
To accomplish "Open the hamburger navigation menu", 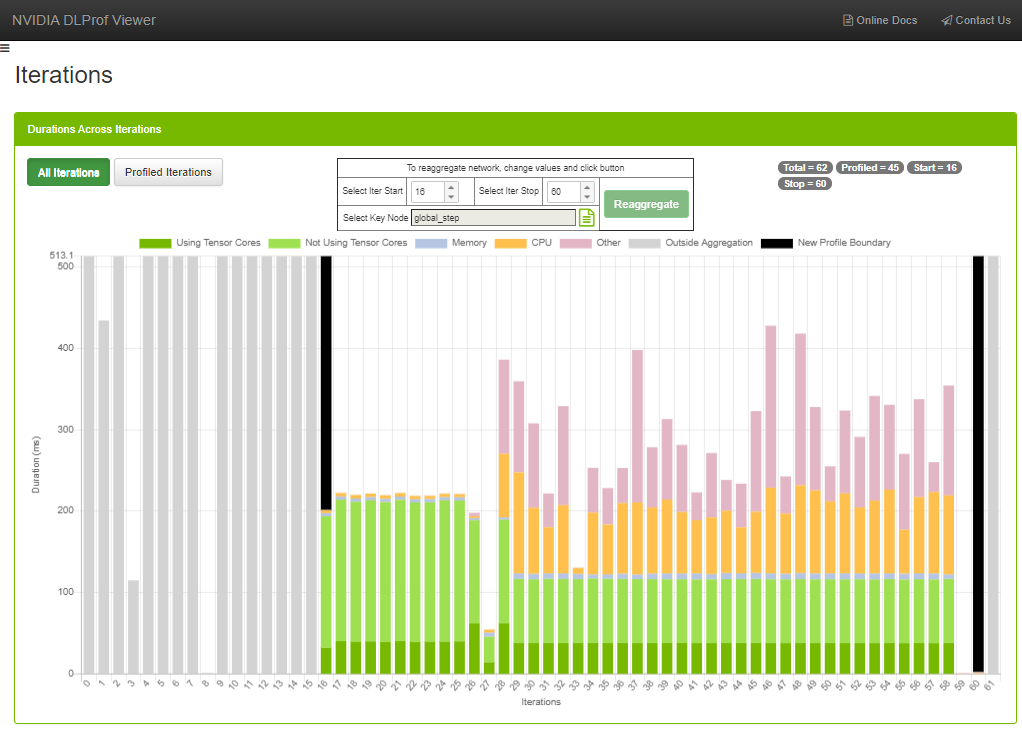I will click(5, 47).
